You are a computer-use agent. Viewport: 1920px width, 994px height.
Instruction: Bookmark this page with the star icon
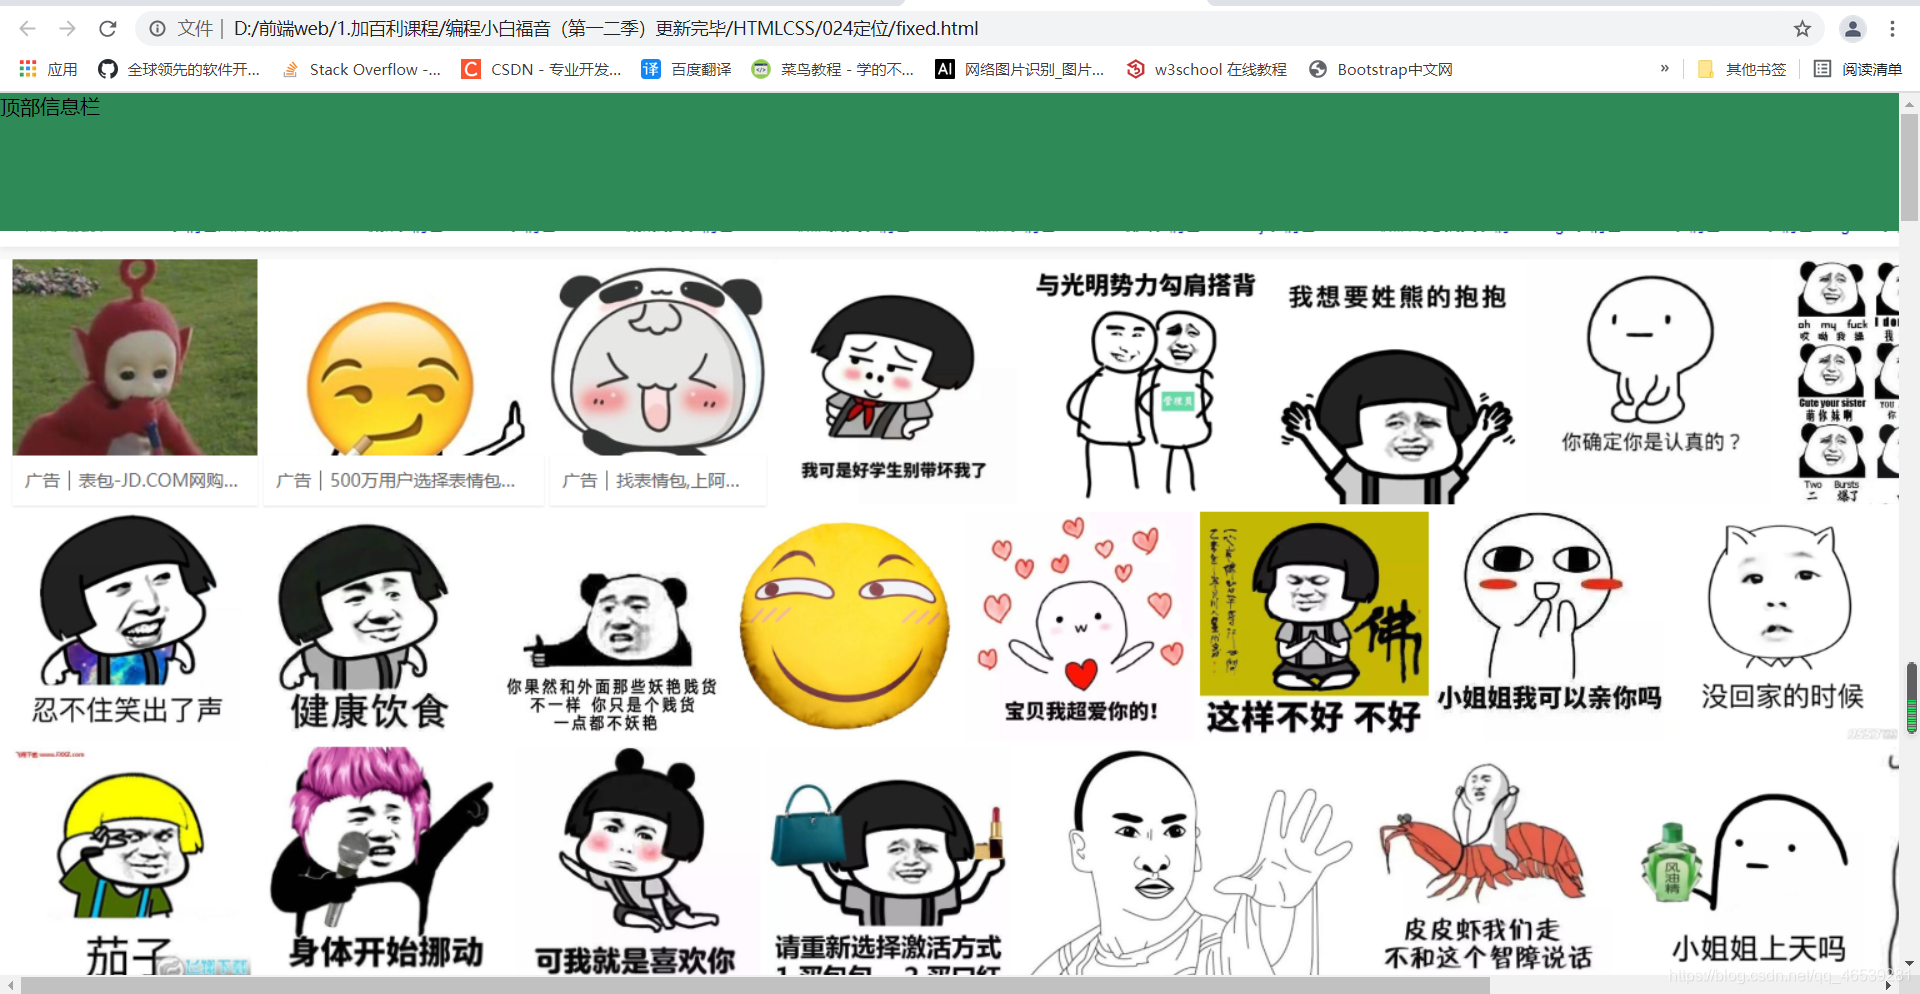coord(1802,29)
